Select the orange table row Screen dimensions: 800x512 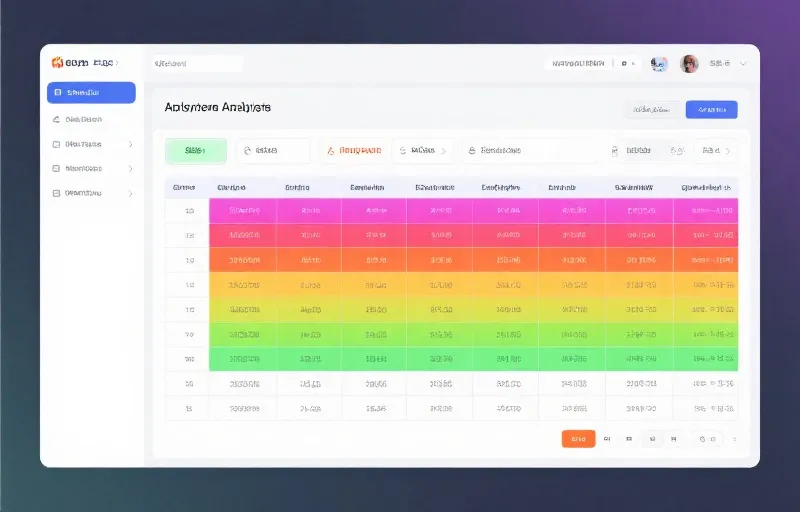452,260
